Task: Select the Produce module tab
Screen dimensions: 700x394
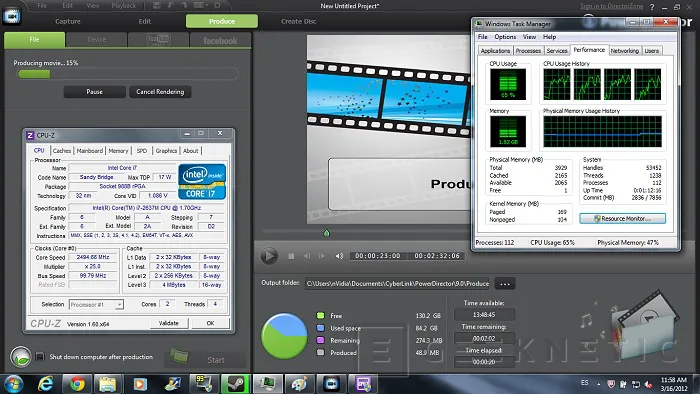Action: click(x=221, y=21)
